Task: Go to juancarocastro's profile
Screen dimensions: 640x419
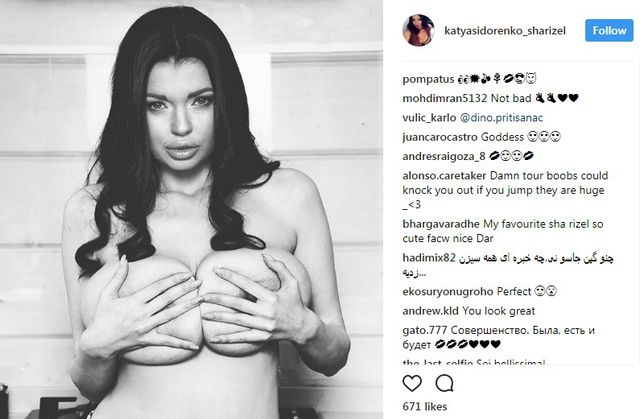Action: pos(440,137)
